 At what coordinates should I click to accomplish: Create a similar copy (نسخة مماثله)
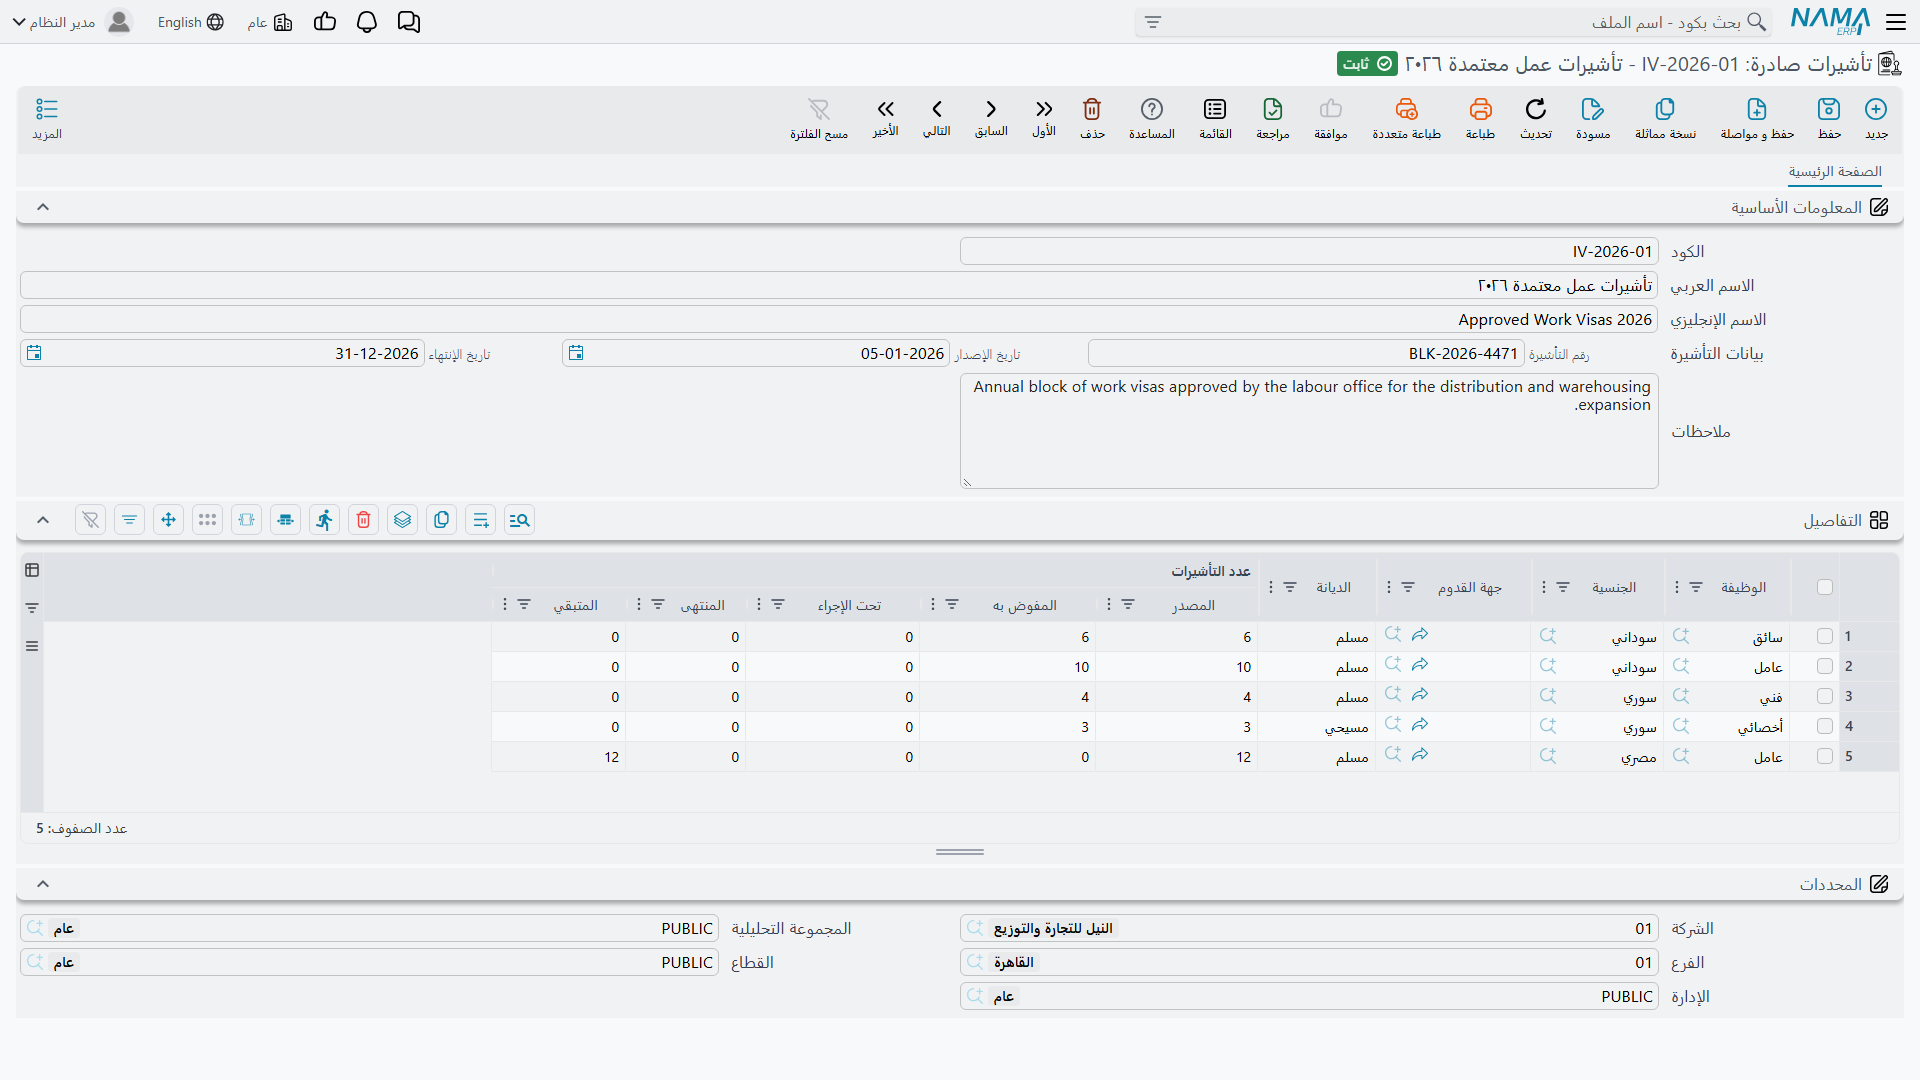click(1665, 109)
